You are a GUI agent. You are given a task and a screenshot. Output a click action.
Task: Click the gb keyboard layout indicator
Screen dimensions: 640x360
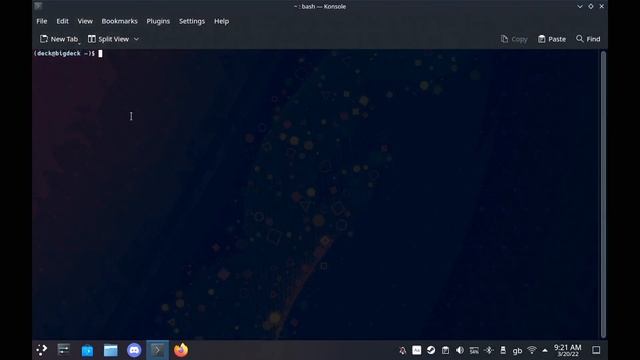click(517, 351)
